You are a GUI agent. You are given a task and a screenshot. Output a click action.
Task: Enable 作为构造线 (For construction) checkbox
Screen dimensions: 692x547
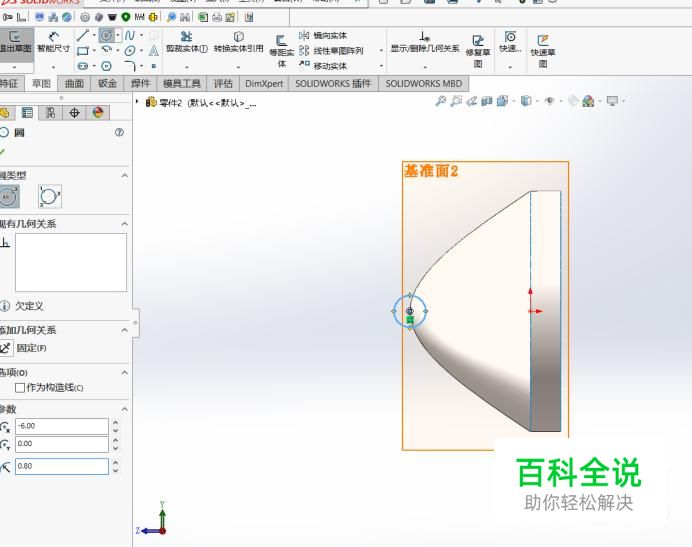[19, 388]
